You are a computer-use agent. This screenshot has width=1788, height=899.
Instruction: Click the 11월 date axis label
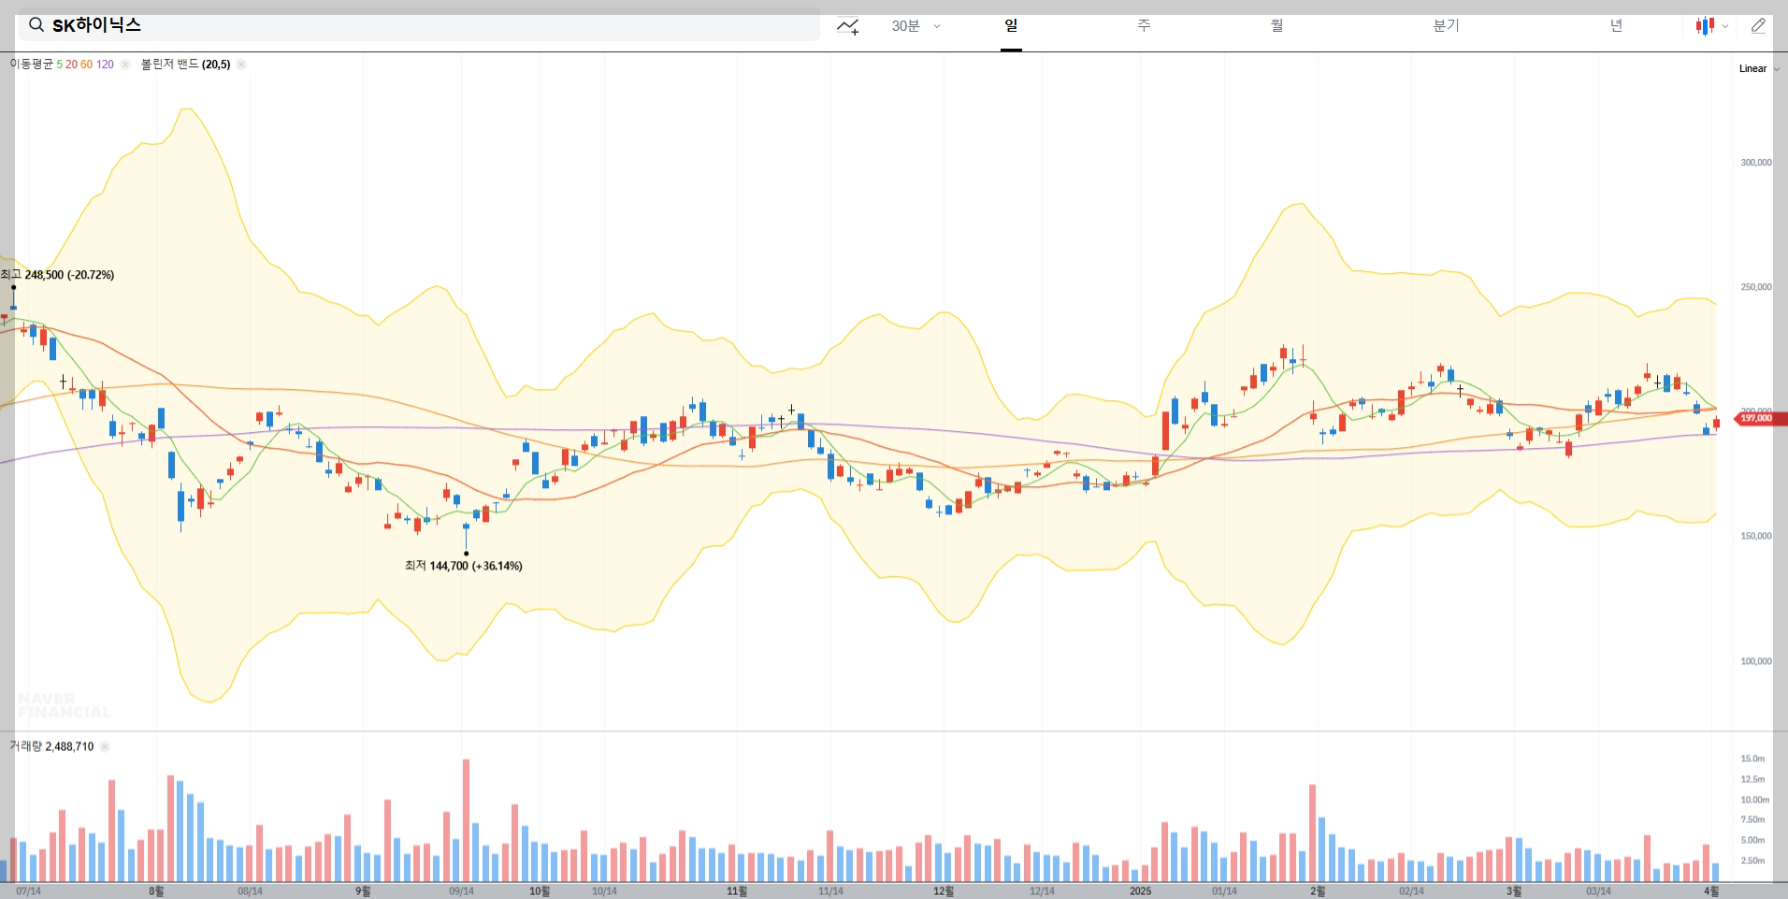click(x=736, y=891)
